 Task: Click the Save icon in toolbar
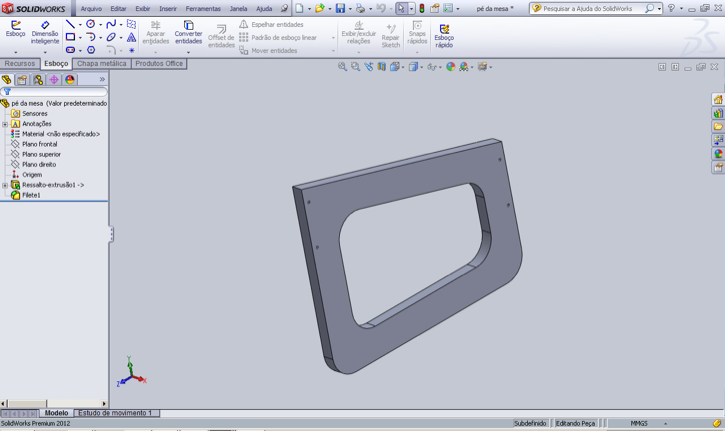tap(340, 8)
